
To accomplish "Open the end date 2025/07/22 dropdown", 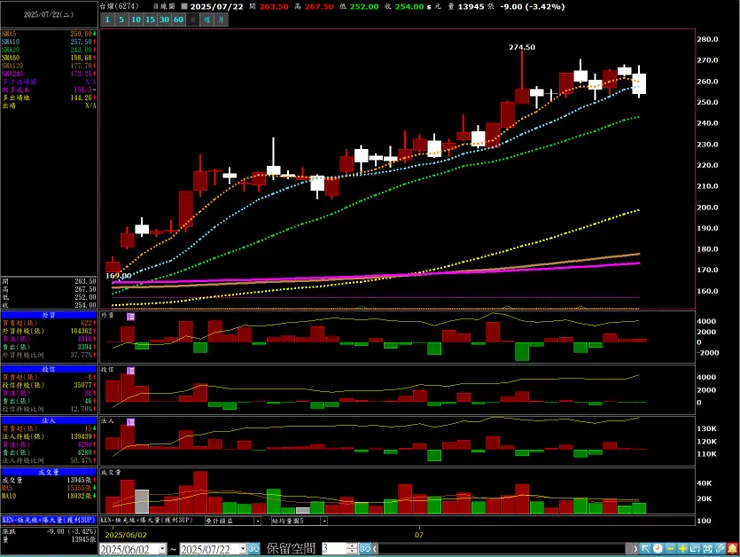I will click(x=243, y=549).
